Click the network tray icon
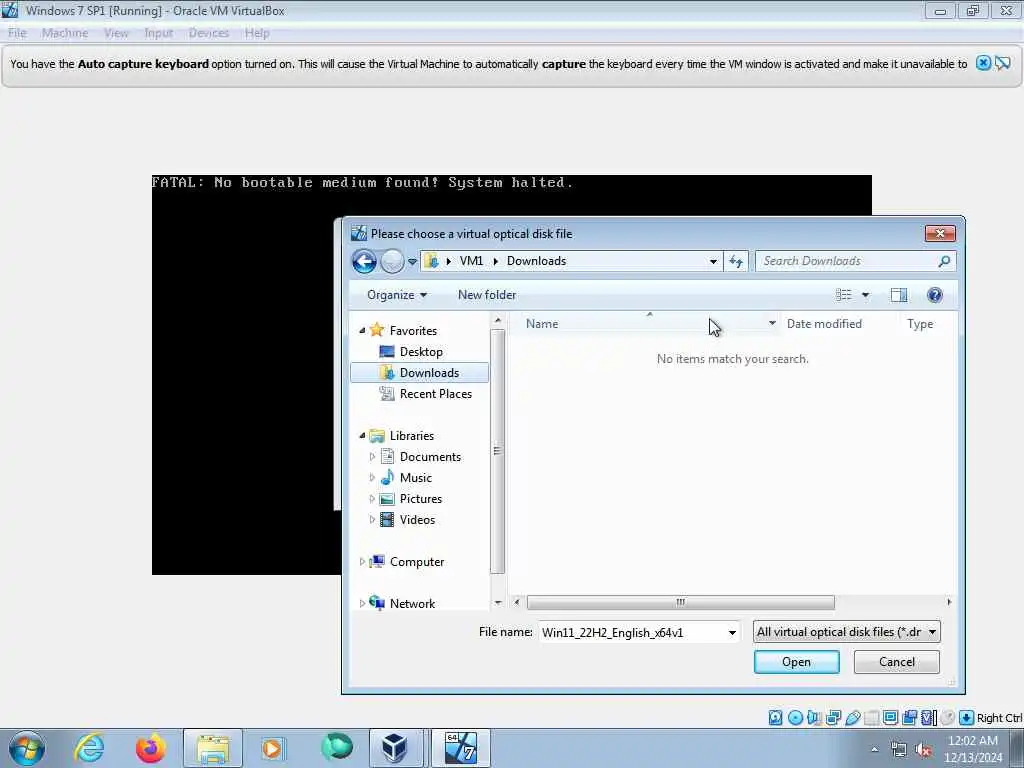Screen dimensions: 1024x768 (899, 750)
